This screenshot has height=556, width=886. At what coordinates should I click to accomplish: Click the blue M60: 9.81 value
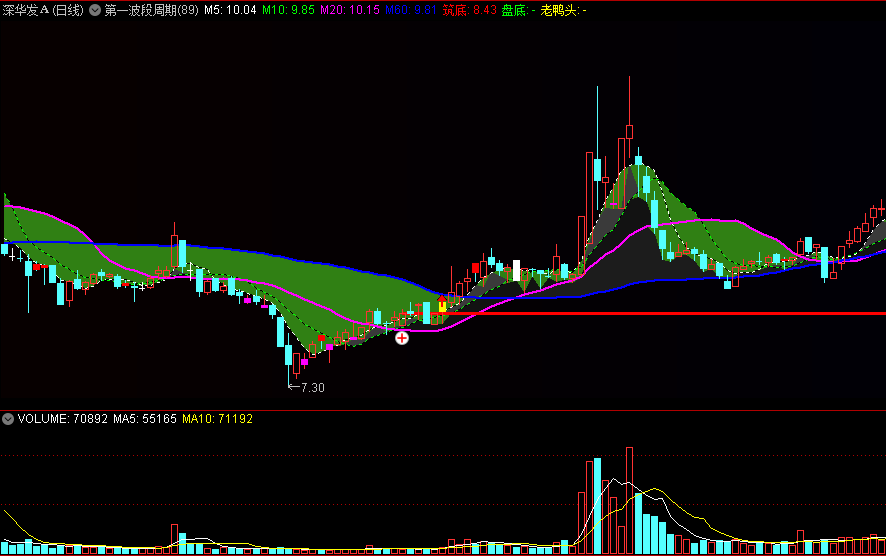(411, 10)
